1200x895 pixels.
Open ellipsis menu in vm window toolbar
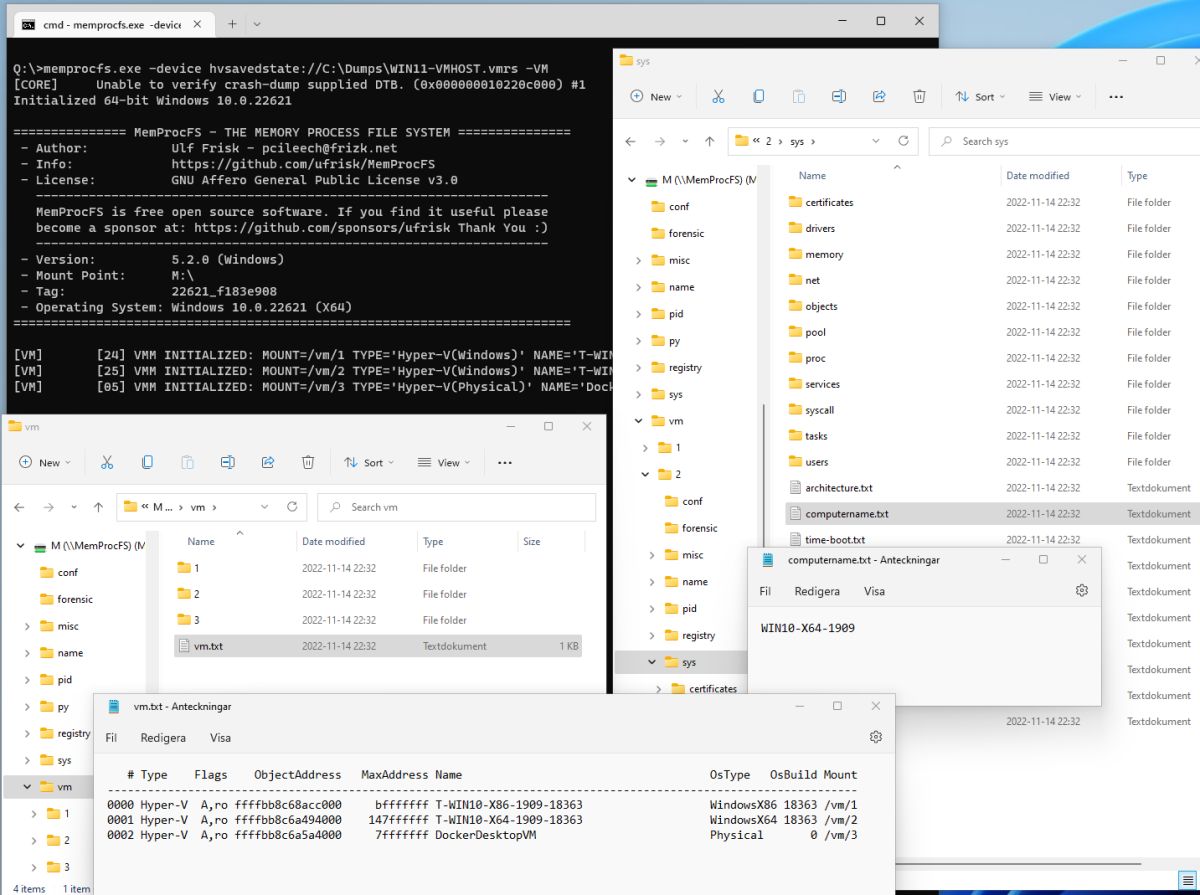pos(505,463)
